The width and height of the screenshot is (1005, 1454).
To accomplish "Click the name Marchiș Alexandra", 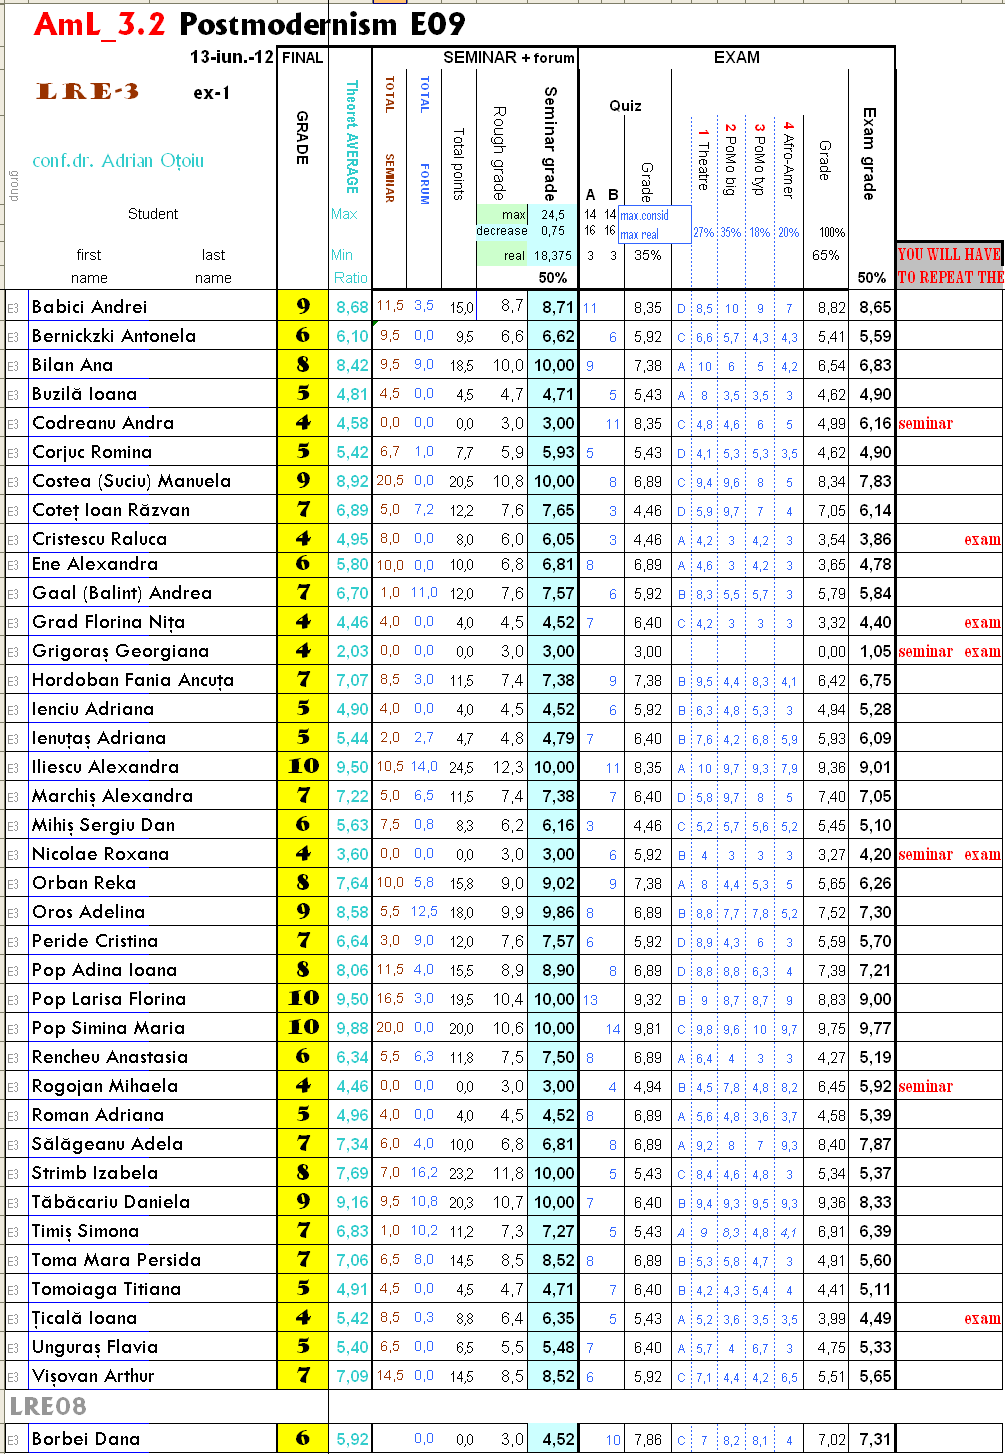I will click(112, 796).
